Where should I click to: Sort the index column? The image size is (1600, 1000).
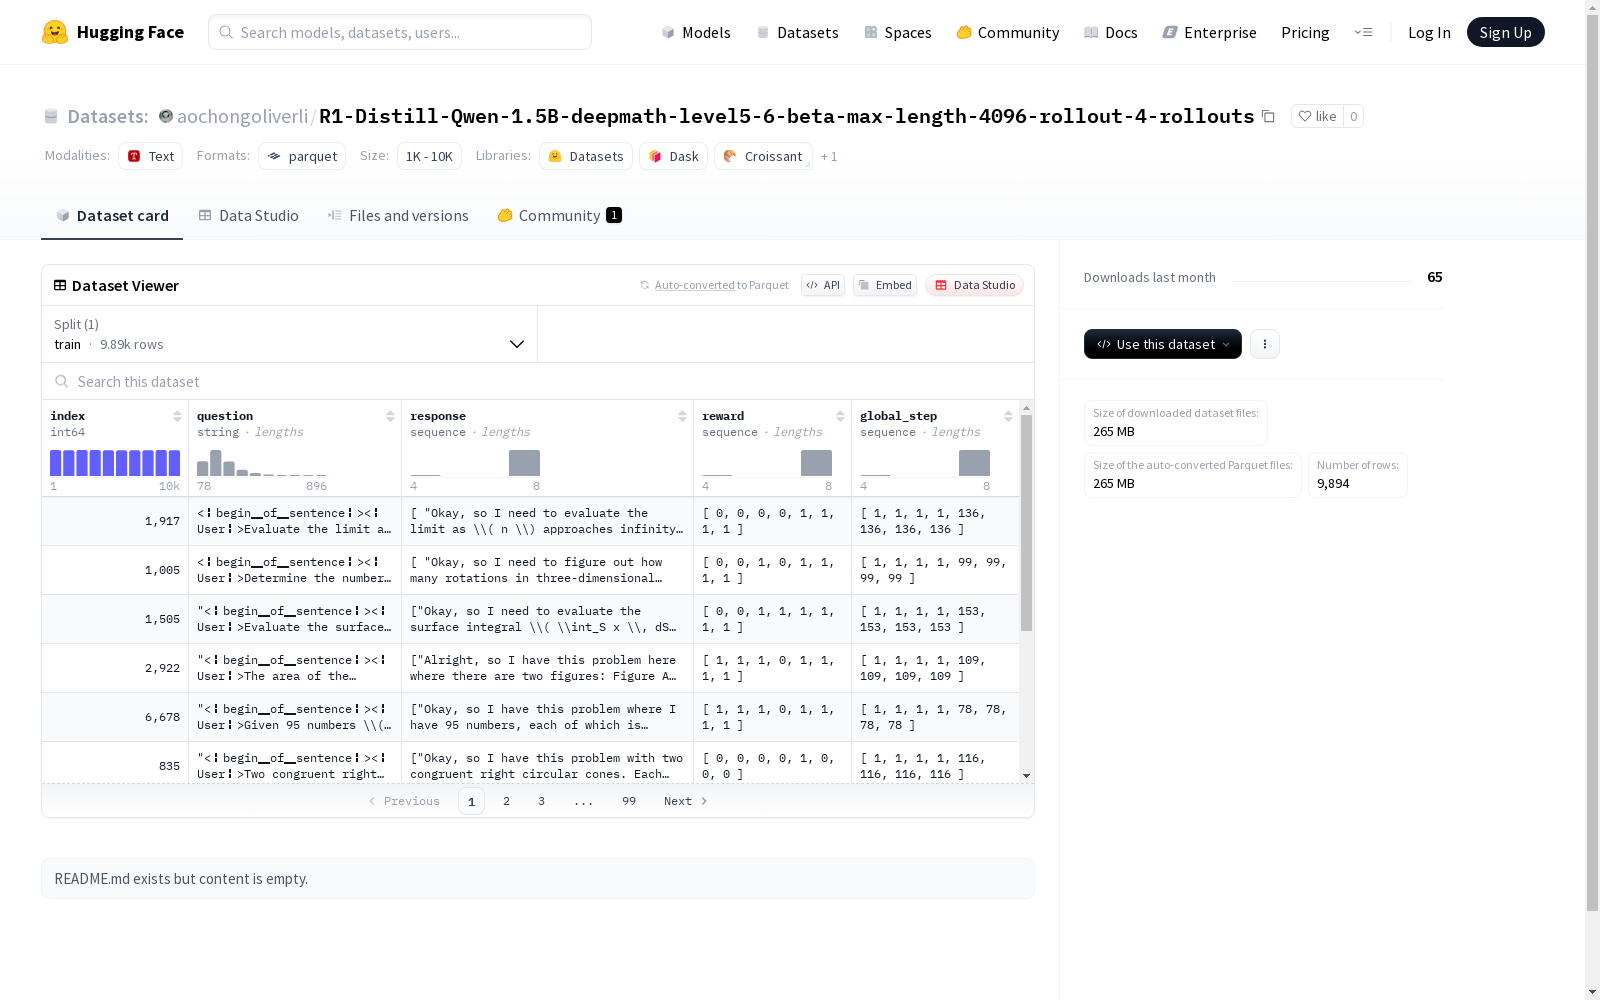[177, 416]
